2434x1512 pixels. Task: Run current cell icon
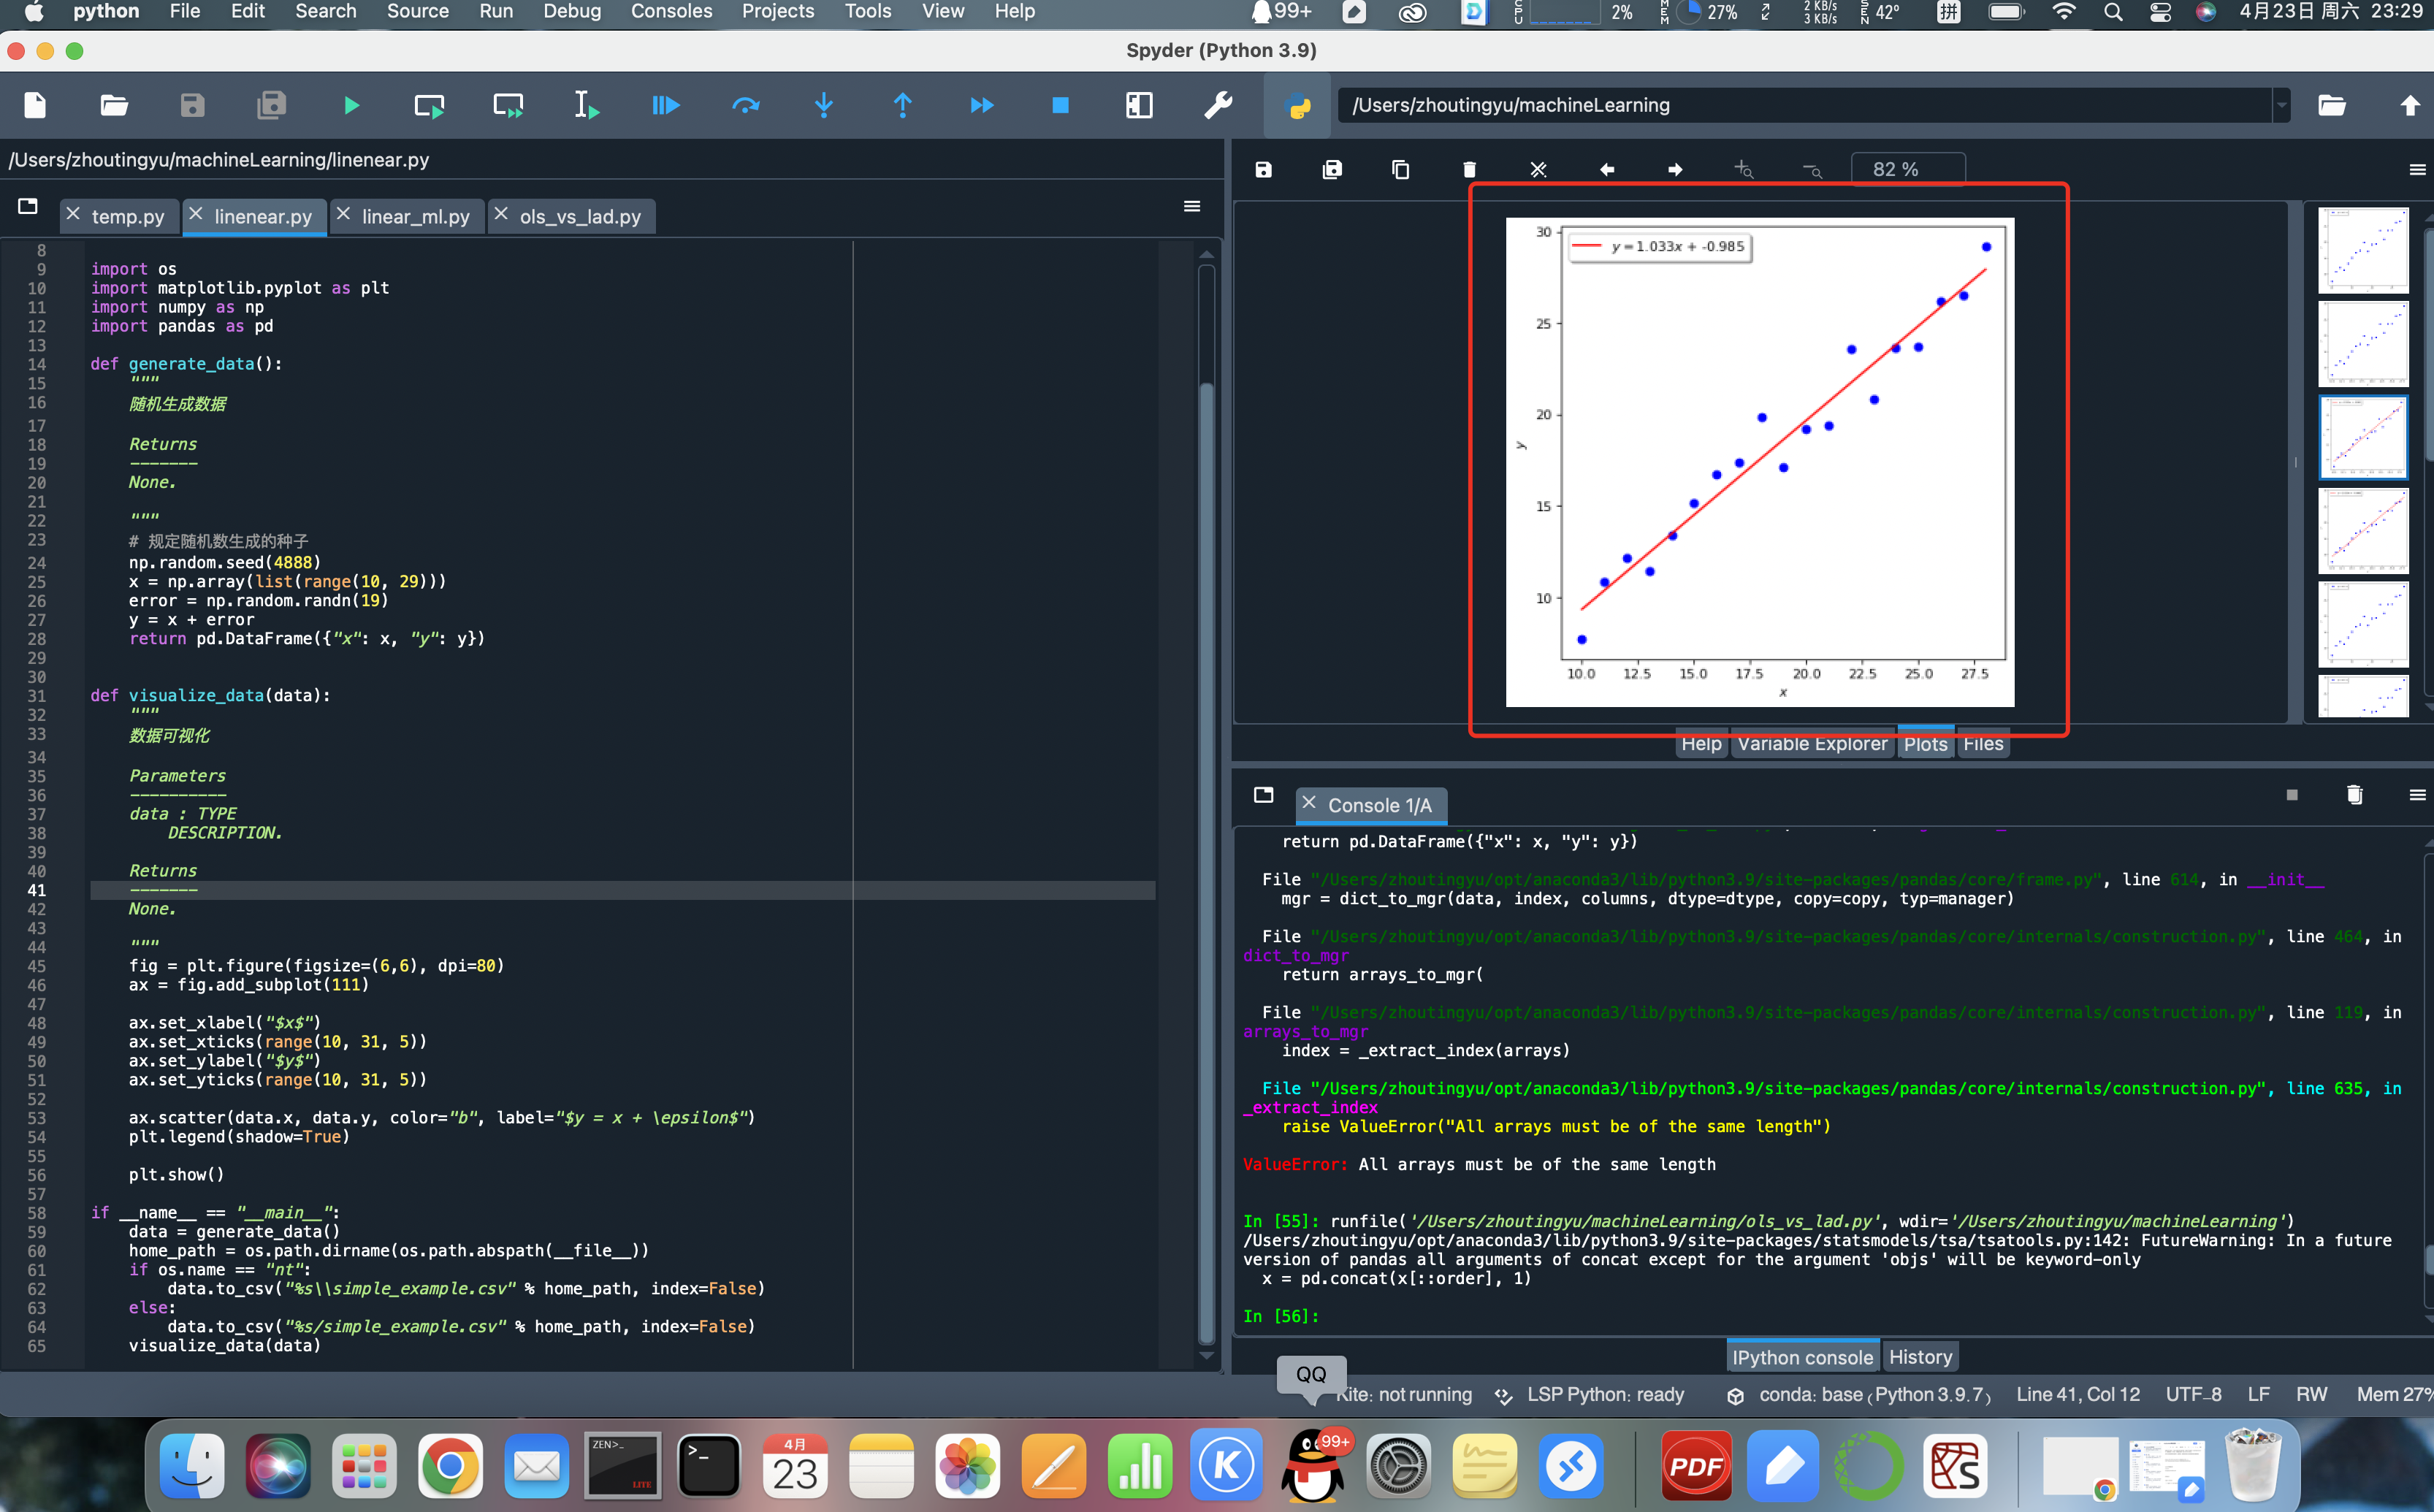[x=429, y=105]
